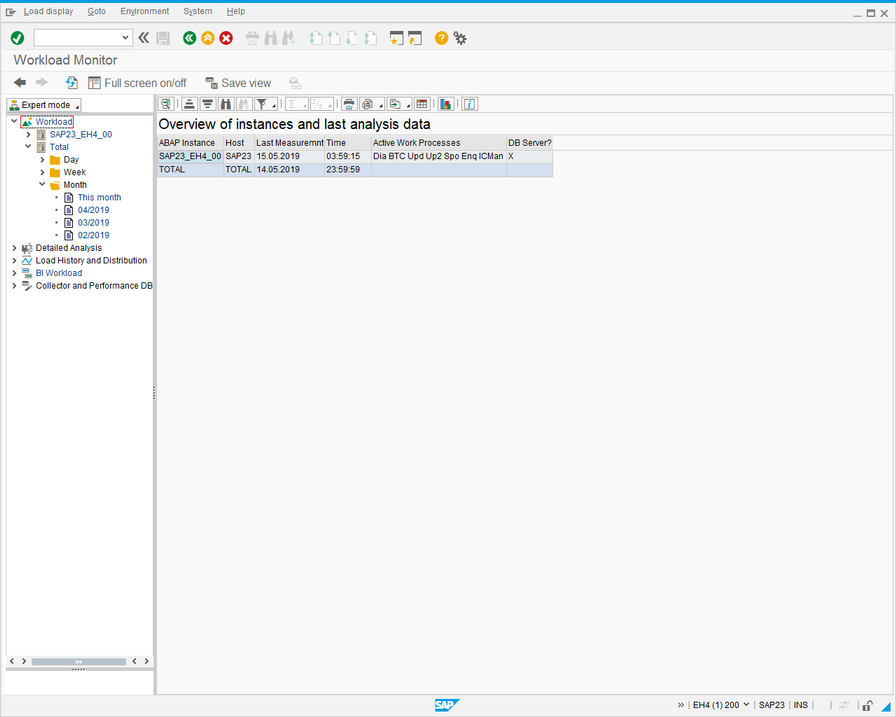Open the Expert mode dropdown
Screen dimensions: 896x717
pyautogui.click(x=44, y=105)
